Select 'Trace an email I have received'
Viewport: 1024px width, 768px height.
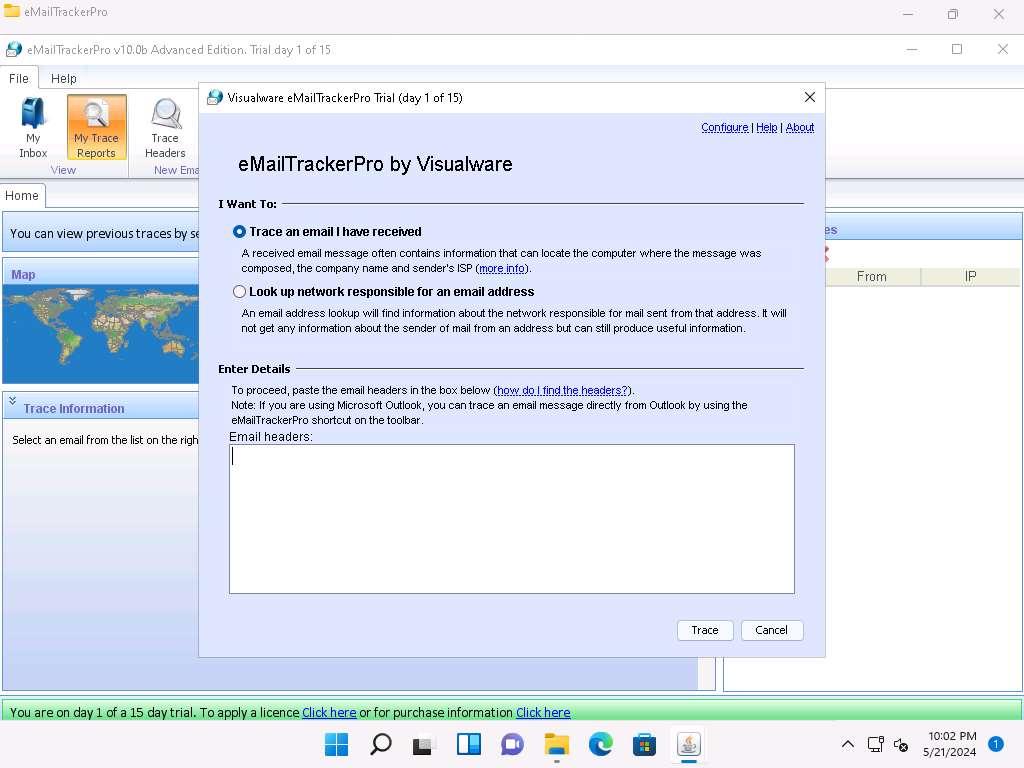pyautogui.click(x=240, y=232)
